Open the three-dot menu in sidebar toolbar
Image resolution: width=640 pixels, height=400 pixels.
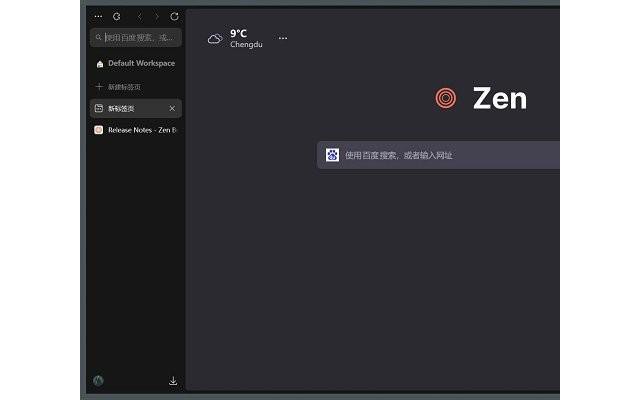(x=98, y=16)
